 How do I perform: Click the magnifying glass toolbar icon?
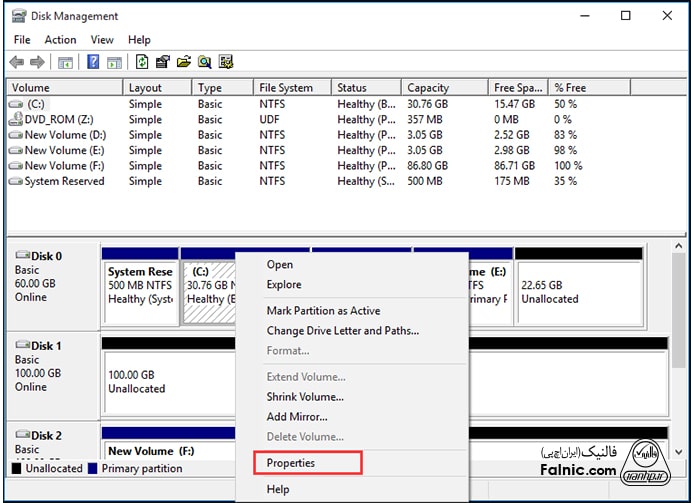tap(205, 62)
